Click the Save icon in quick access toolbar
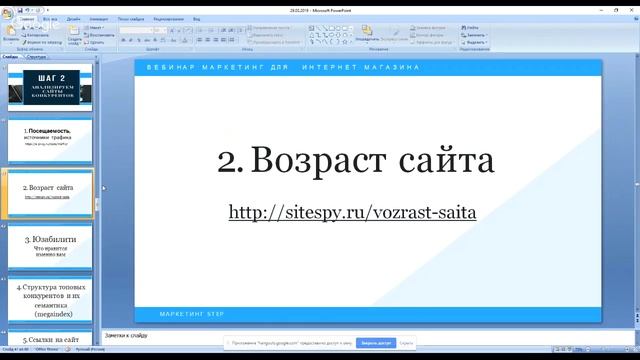 [20, 10]
